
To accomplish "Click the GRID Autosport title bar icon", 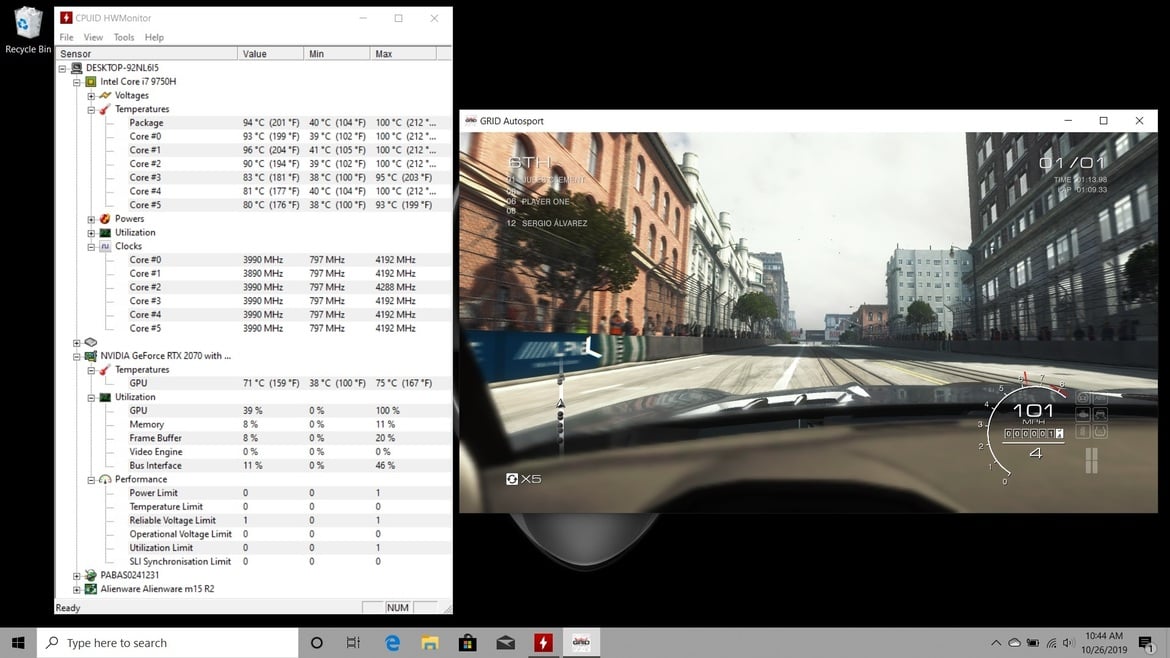I will tap(471, 121).
